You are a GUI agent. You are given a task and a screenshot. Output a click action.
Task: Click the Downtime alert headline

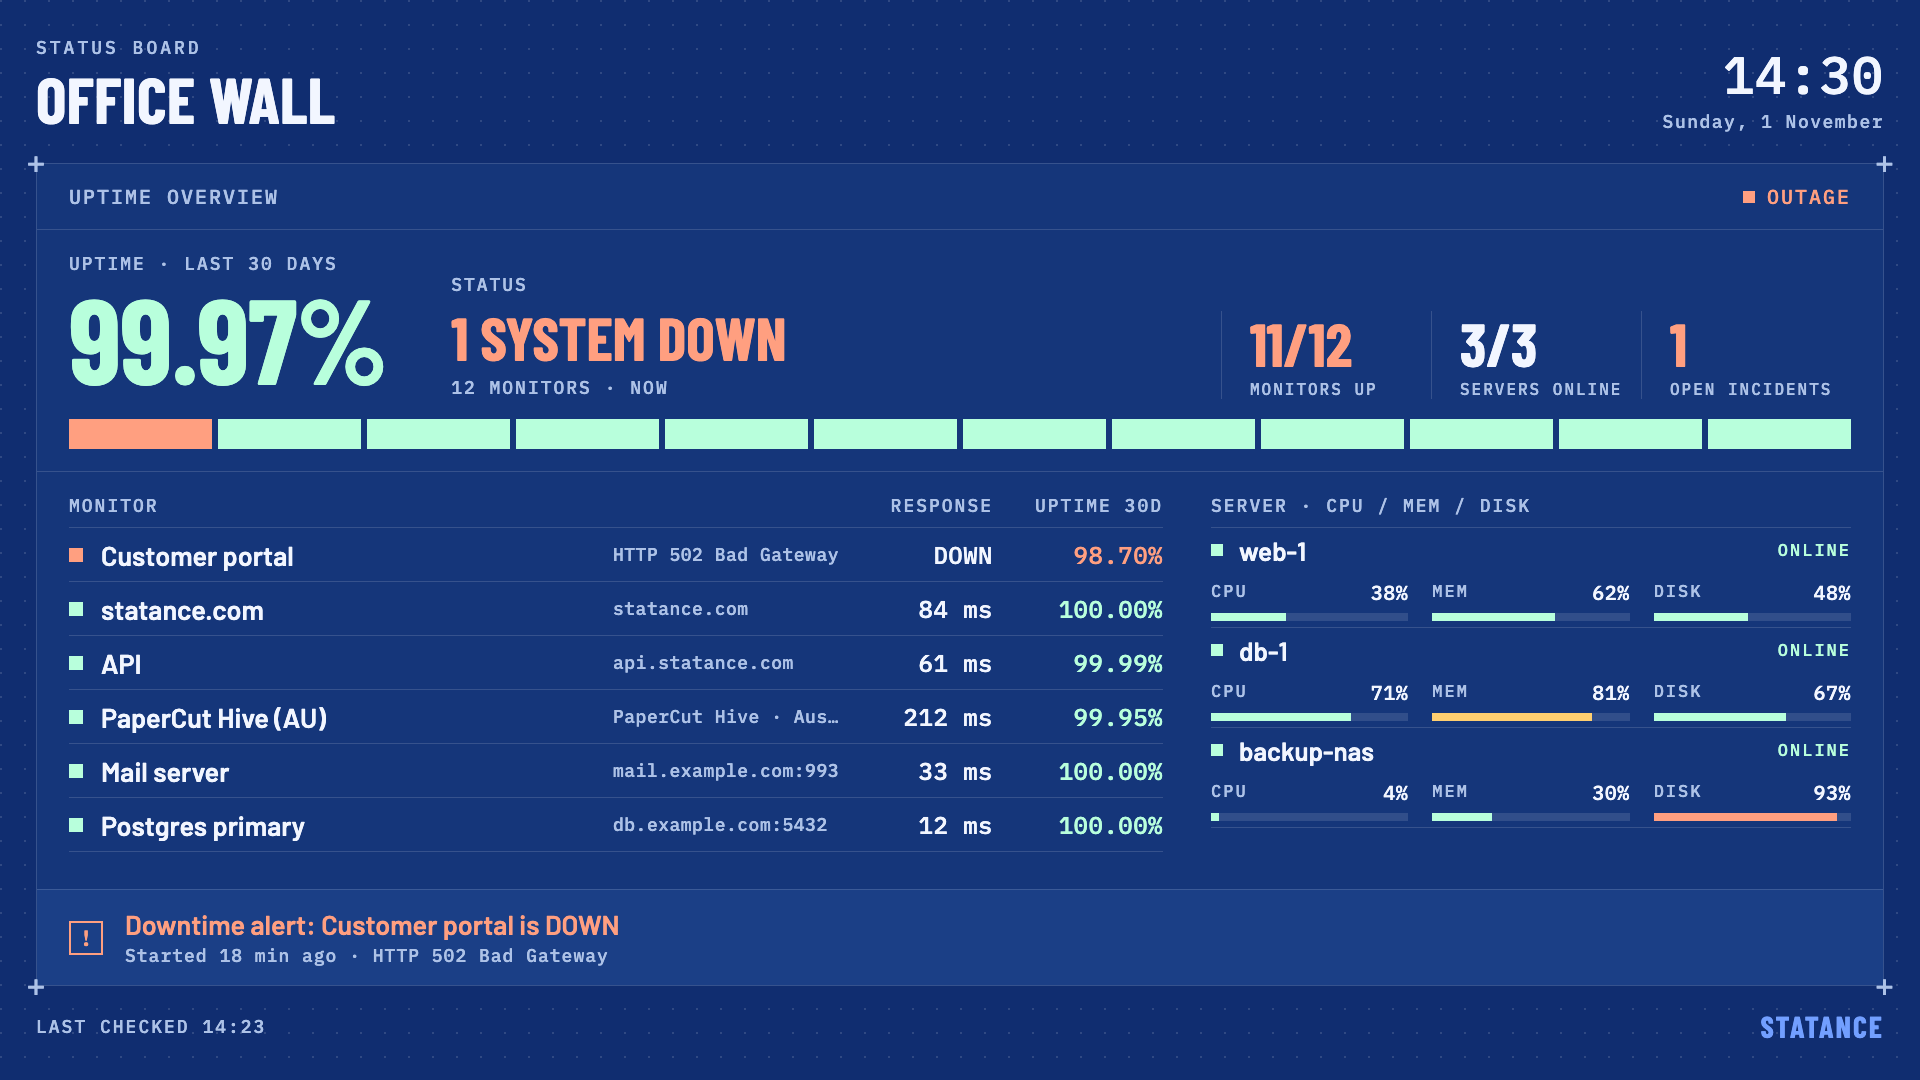coord(372,926)
